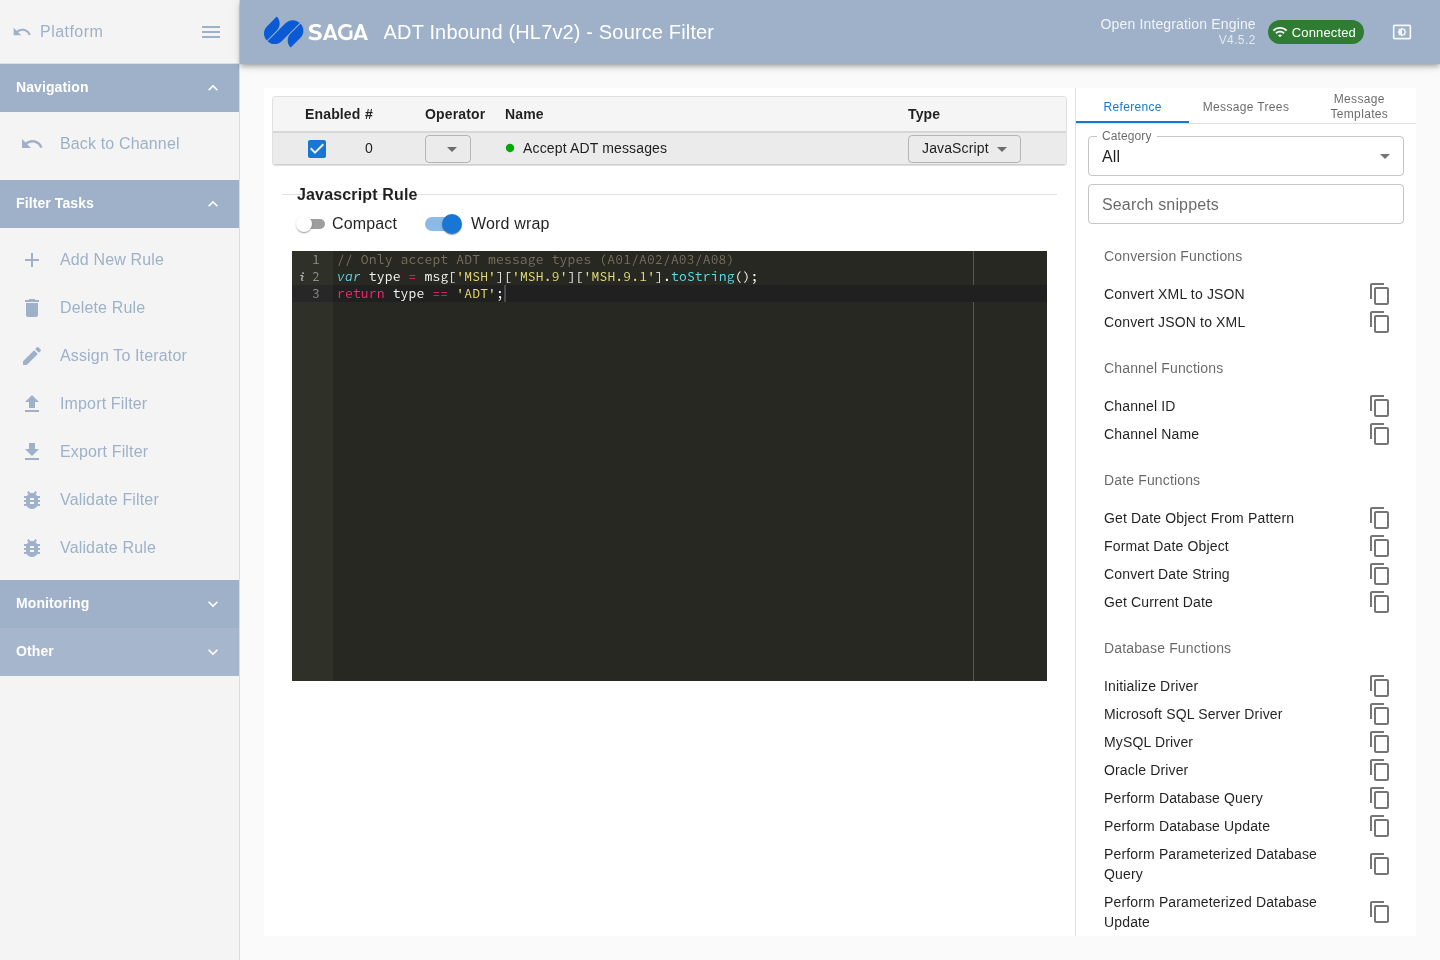This screenshot has height=960, width=1440.
Task: Click the Add New Rule task
Action: point(120,260)
